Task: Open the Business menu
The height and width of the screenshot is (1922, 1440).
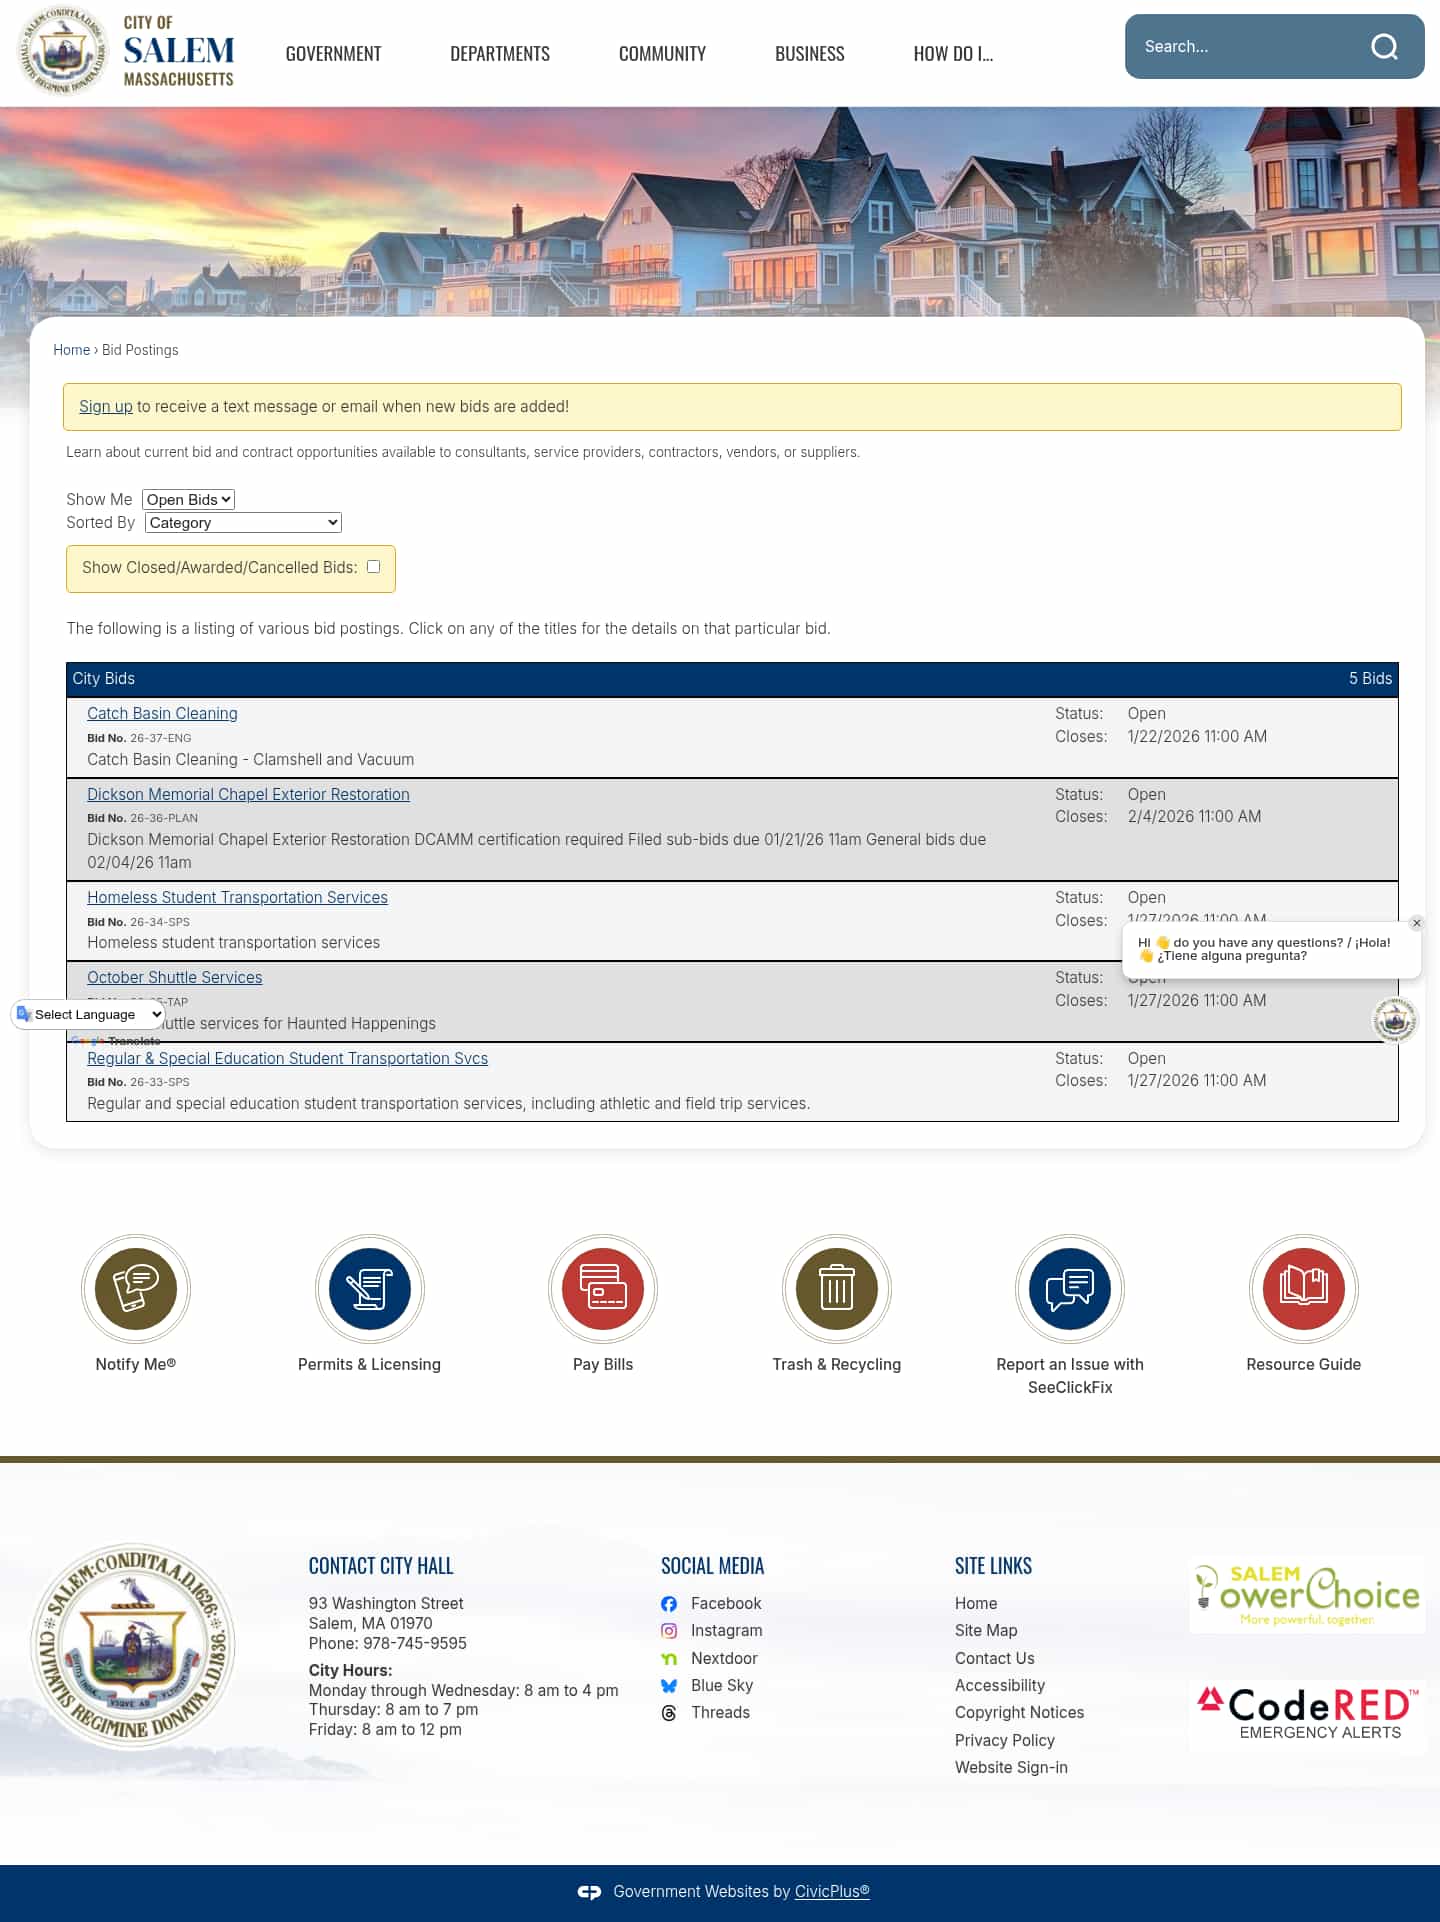Action: 810,54
